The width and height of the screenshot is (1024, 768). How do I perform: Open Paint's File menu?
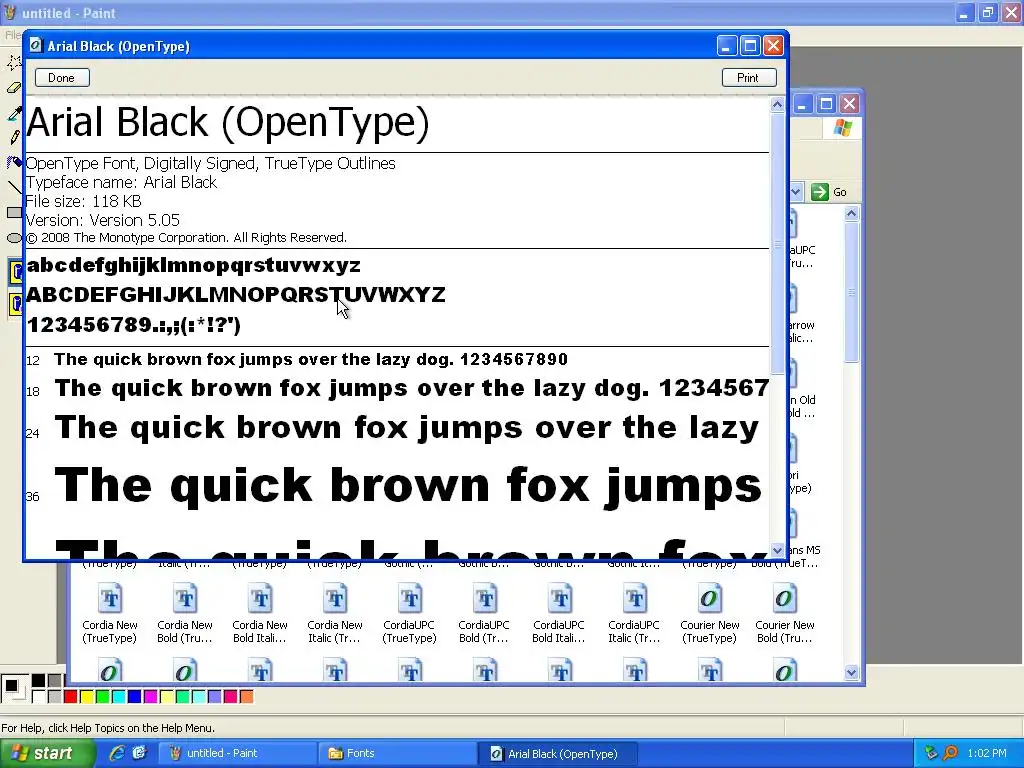click(12, 35)
